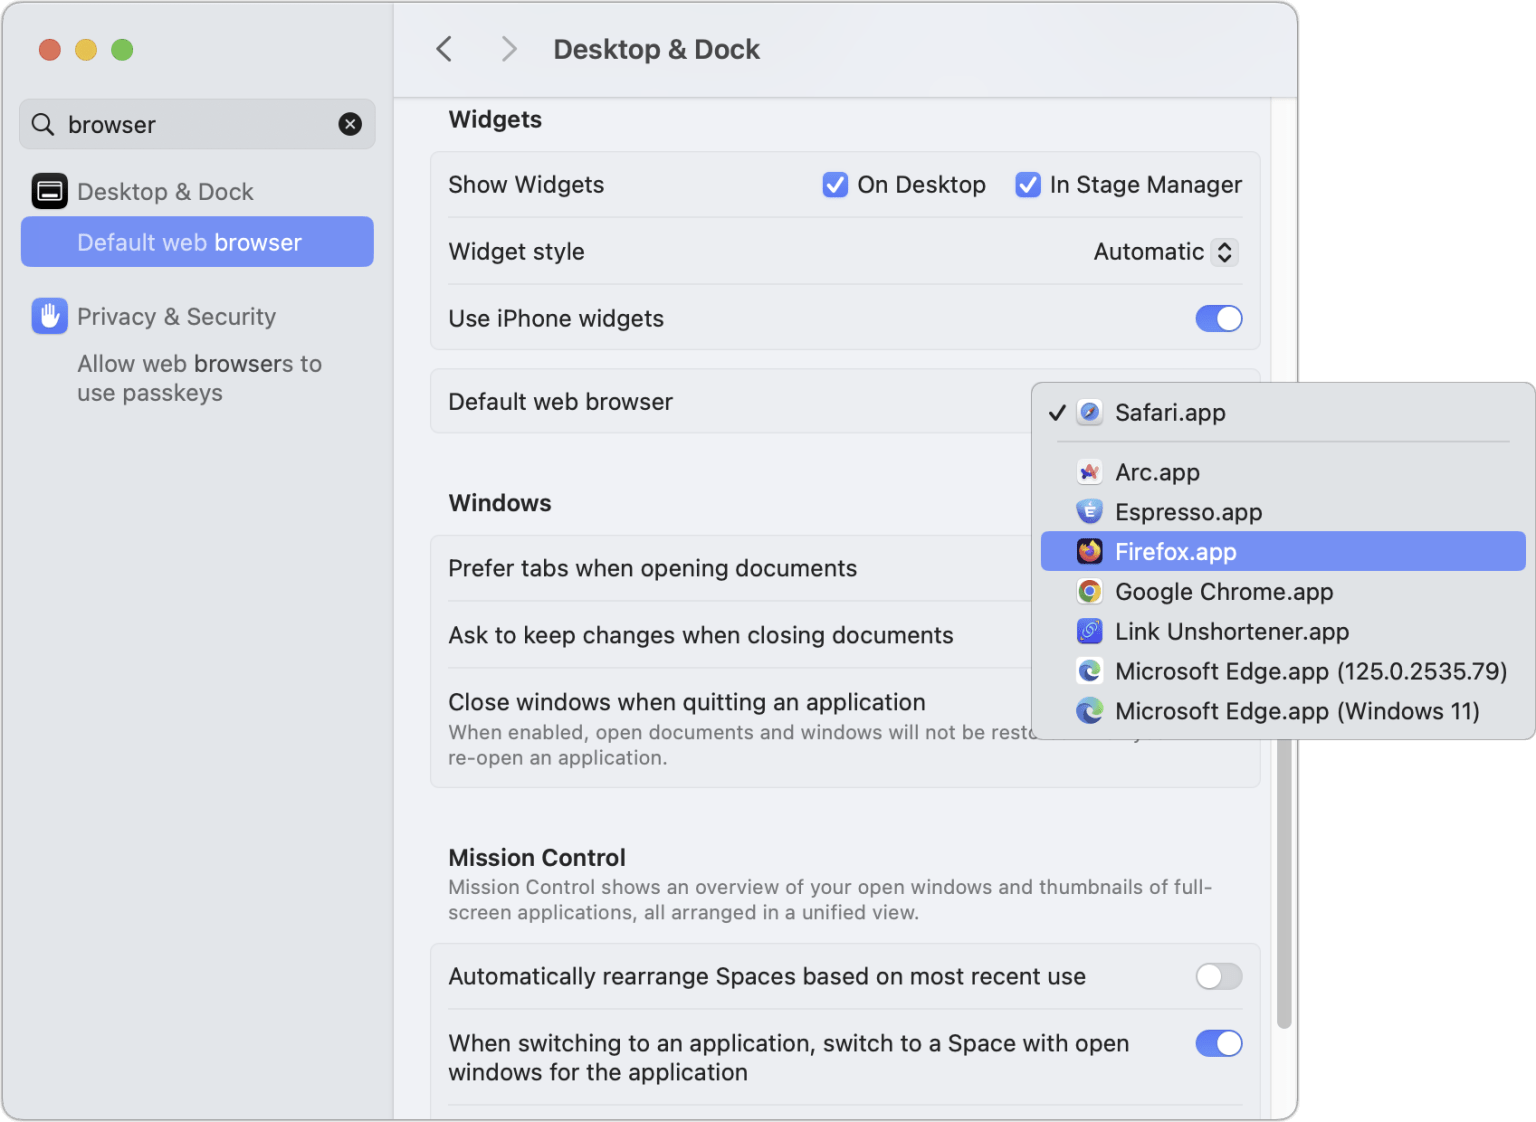The image size is (1536, 1122).
Task: Click the Privacy & Security hand icon
Action: [49, 316]
